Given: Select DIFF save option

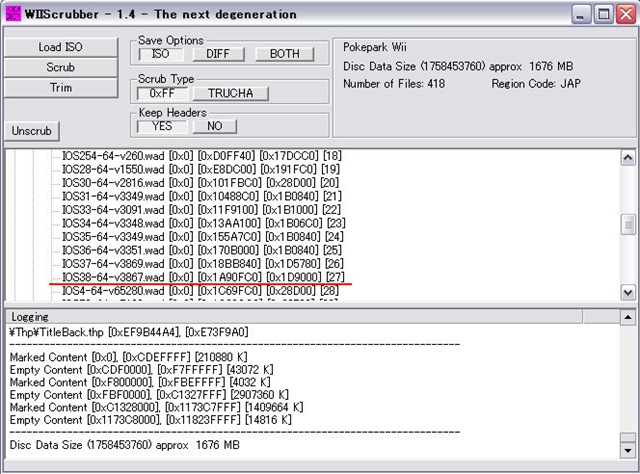Looking at the screenshot, I should (x=218, y=54).
